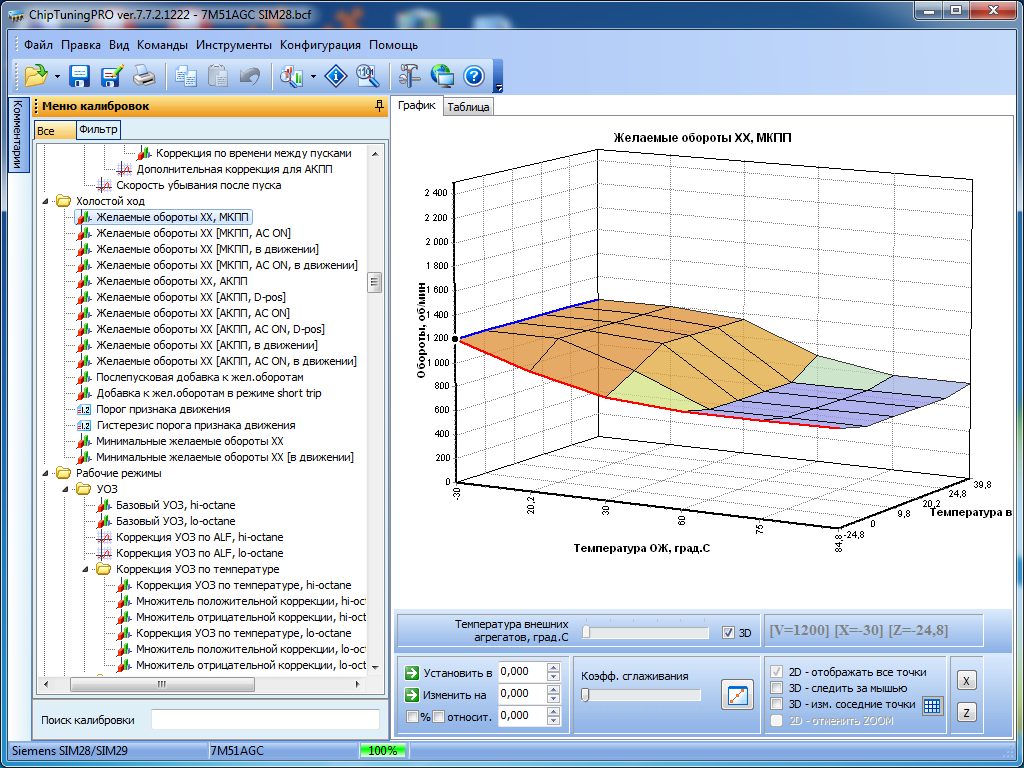This screenshot has height=768, width=1024.
Task: Click the blue diamond info icon
Action: [336, 75]
